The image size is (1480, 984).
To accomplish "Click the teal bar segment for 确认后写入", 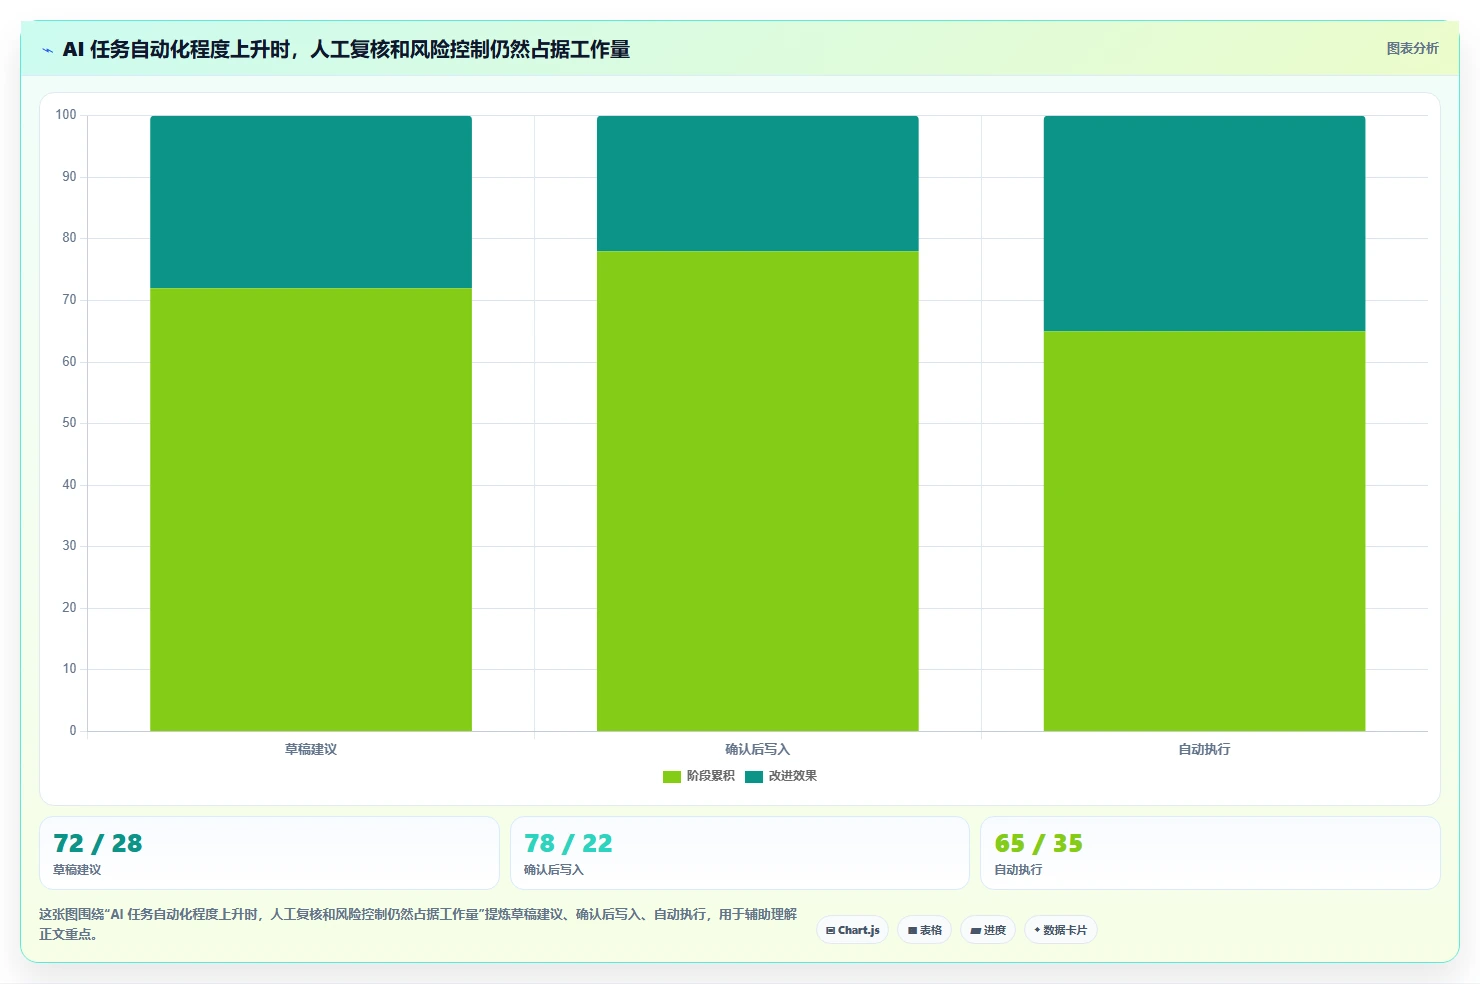I will (757, 183).
